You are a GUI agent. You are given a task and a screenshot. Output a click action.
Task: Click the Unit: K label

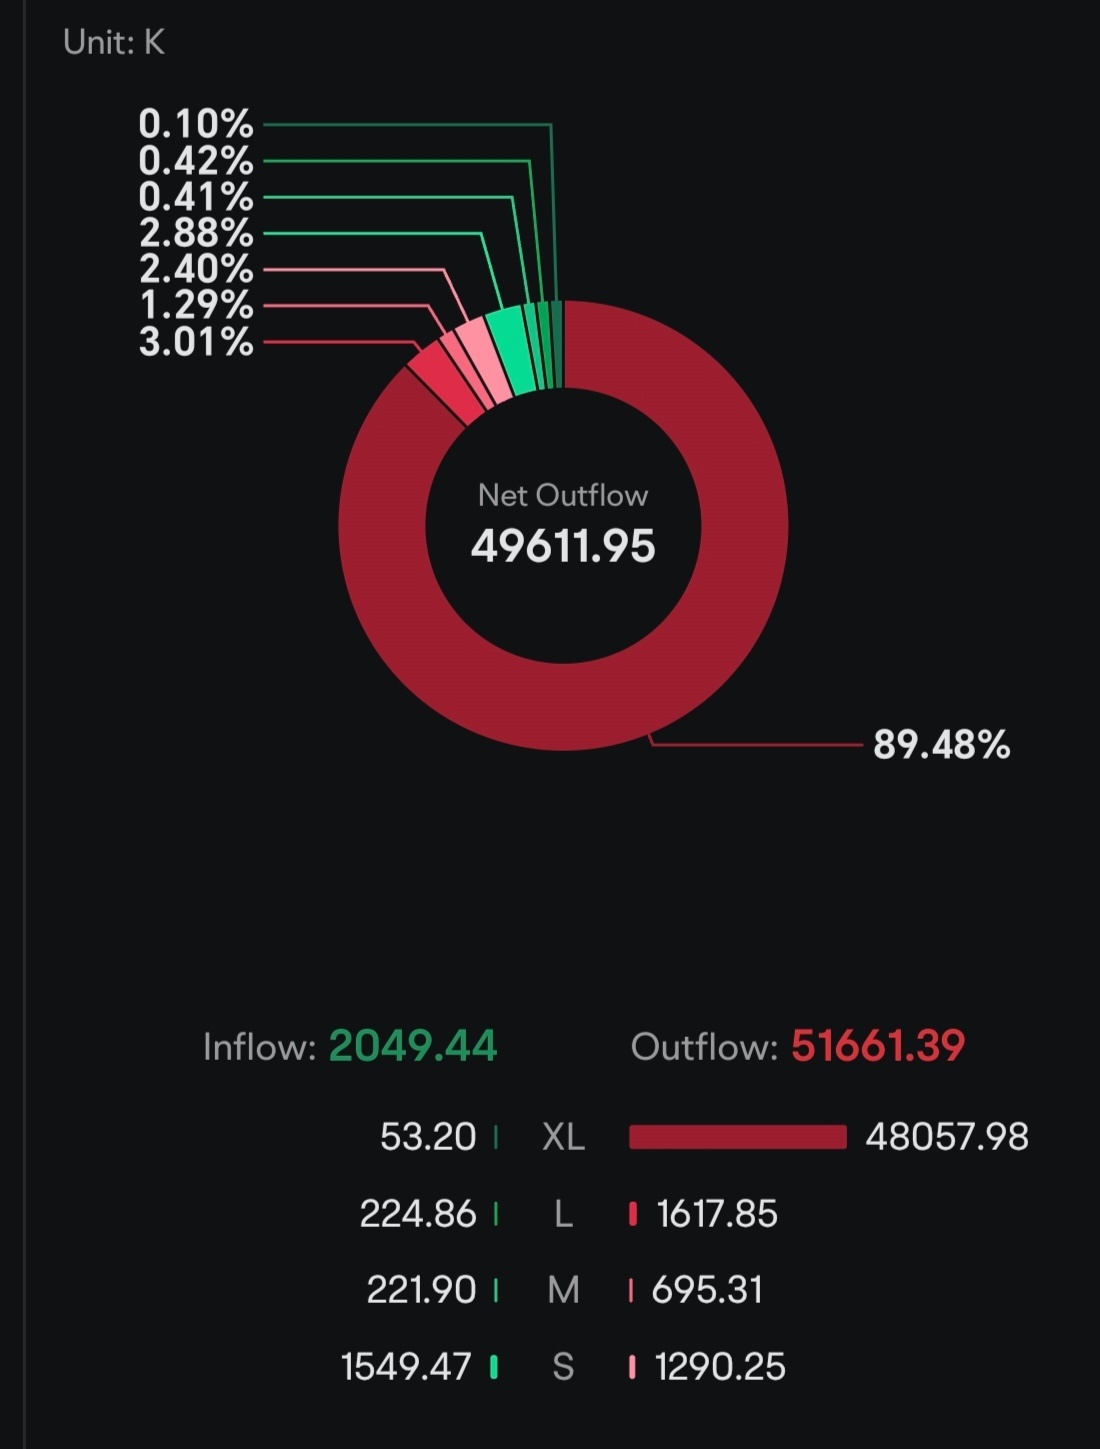114,42
